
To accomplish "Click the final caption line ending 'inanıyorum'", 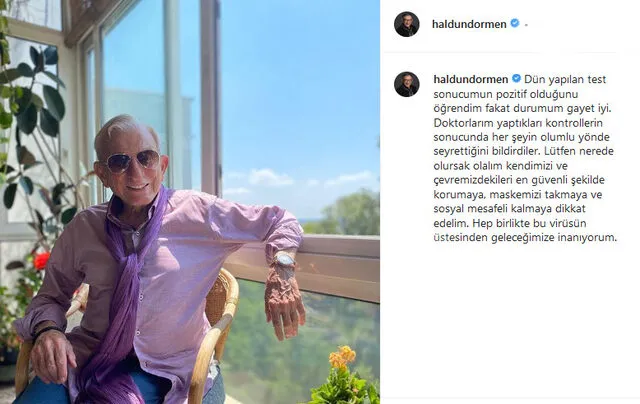I will (x=525, y=237).
